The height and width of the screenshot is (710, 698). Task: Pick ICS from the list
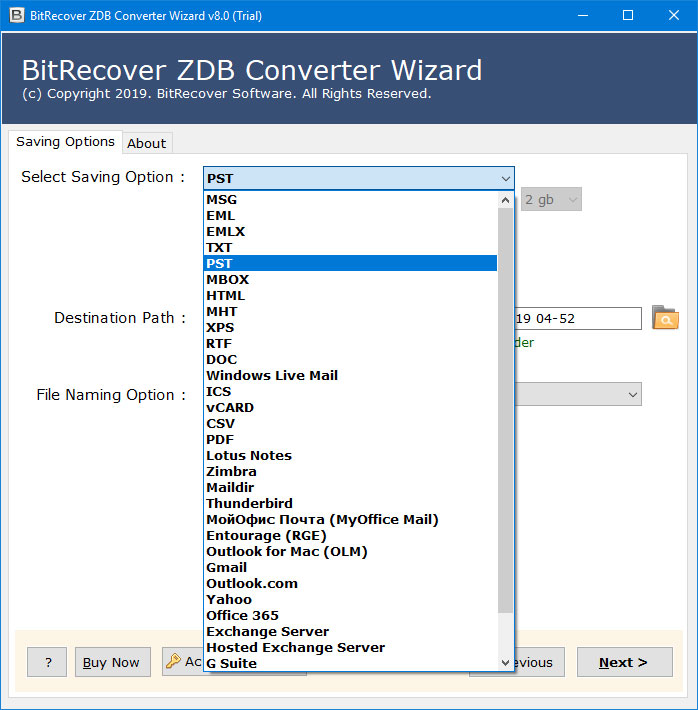click(x=351, y=392)
